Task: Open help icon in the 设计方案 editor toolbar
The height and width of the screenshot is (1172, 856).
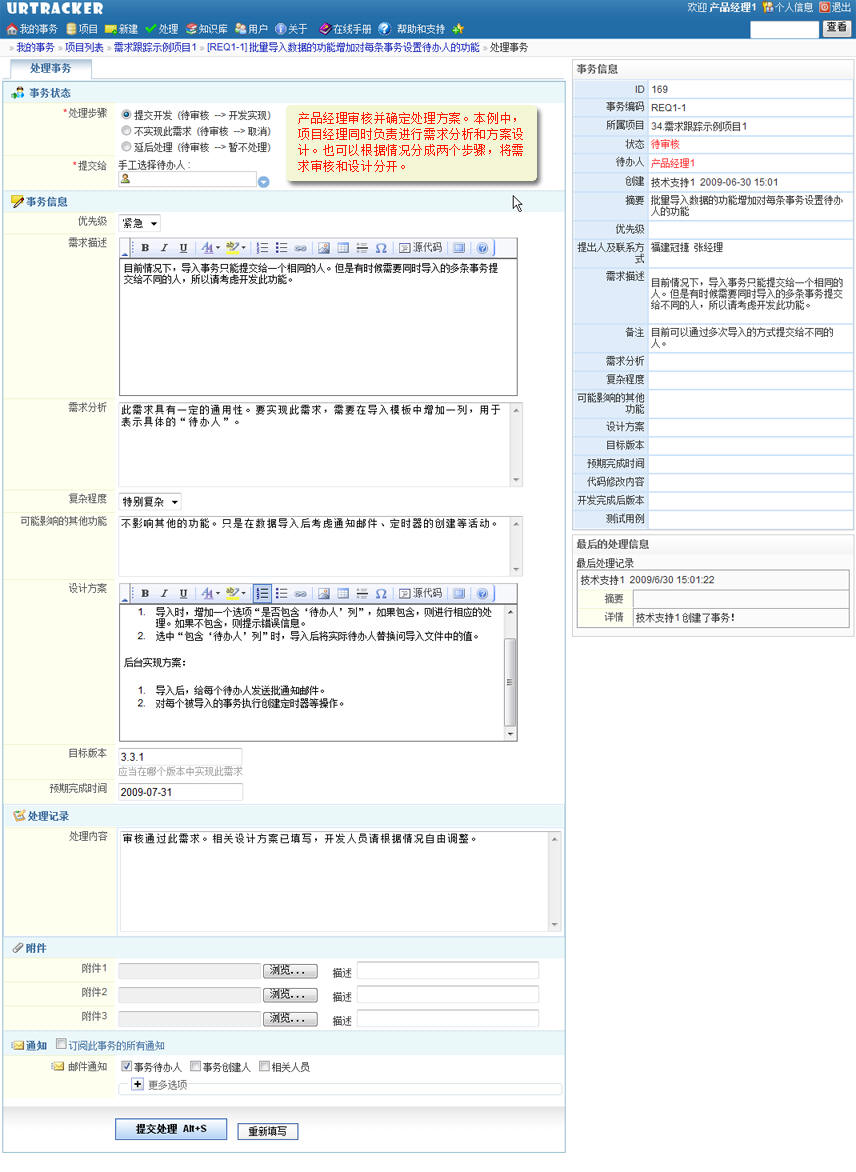Action: [x=482, y=593]
